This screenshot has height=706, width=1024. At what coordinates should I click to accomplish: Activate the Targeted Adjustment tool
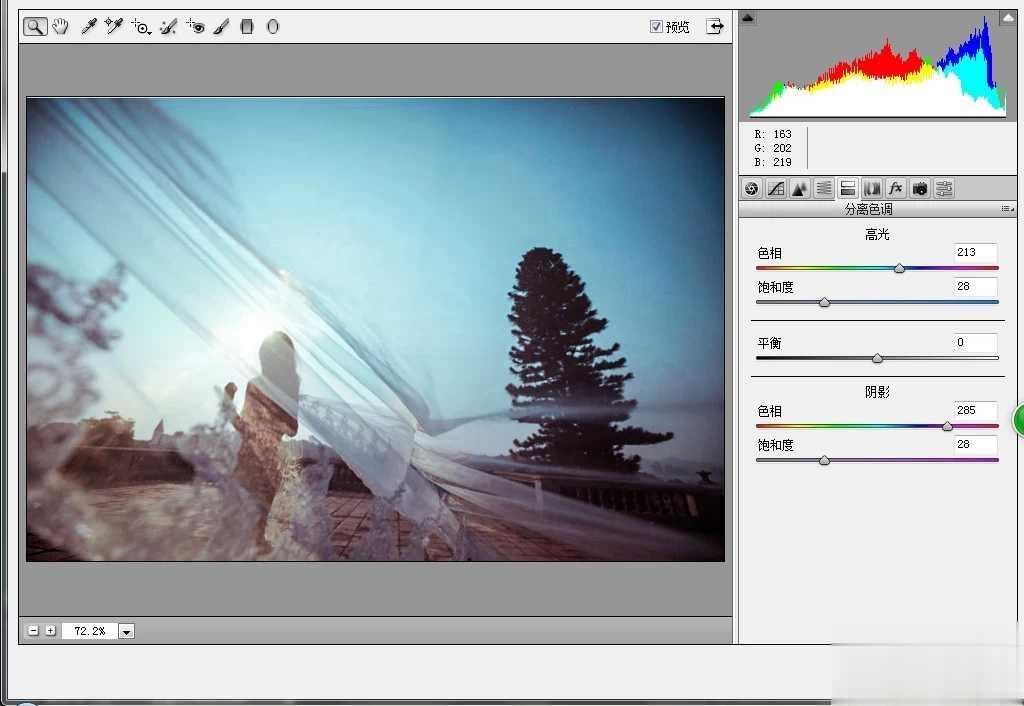141,27
